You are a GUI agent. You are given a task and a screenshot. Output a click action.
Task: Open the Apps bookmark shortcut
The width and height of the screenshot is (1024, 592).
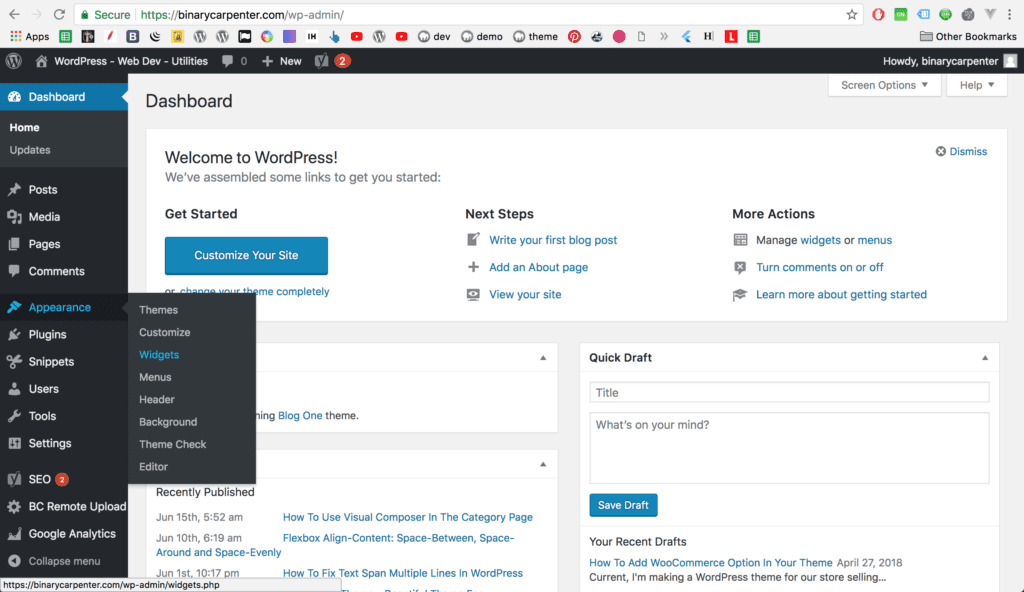coord(29,37)
